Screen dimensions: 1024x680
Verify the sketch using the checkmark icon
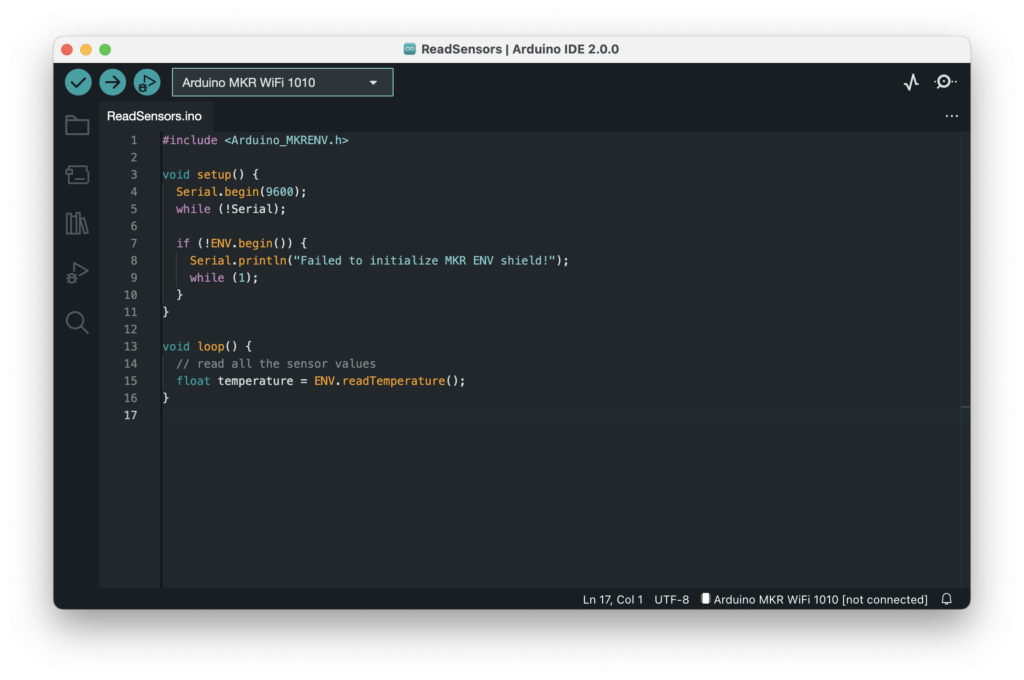78,82
